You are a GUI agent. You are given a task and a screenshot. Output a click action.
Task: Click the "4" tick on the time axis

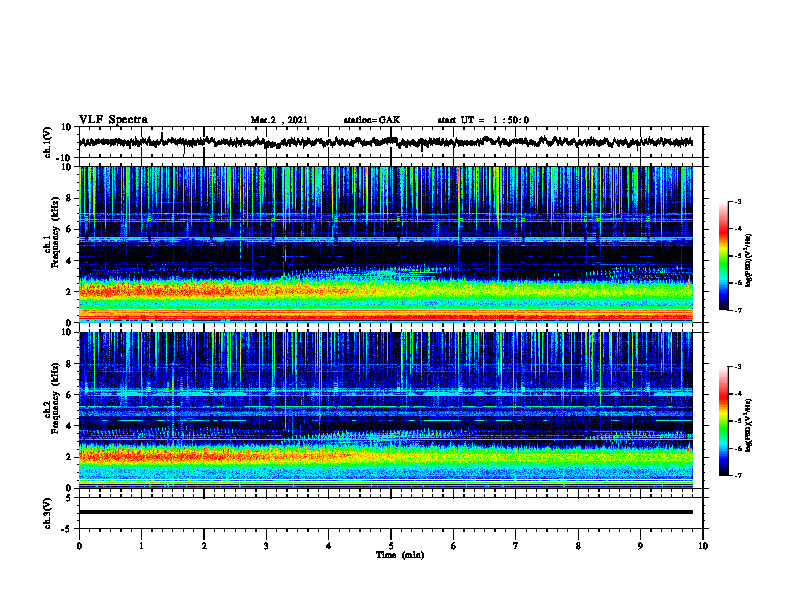click(x=328, y=546)
